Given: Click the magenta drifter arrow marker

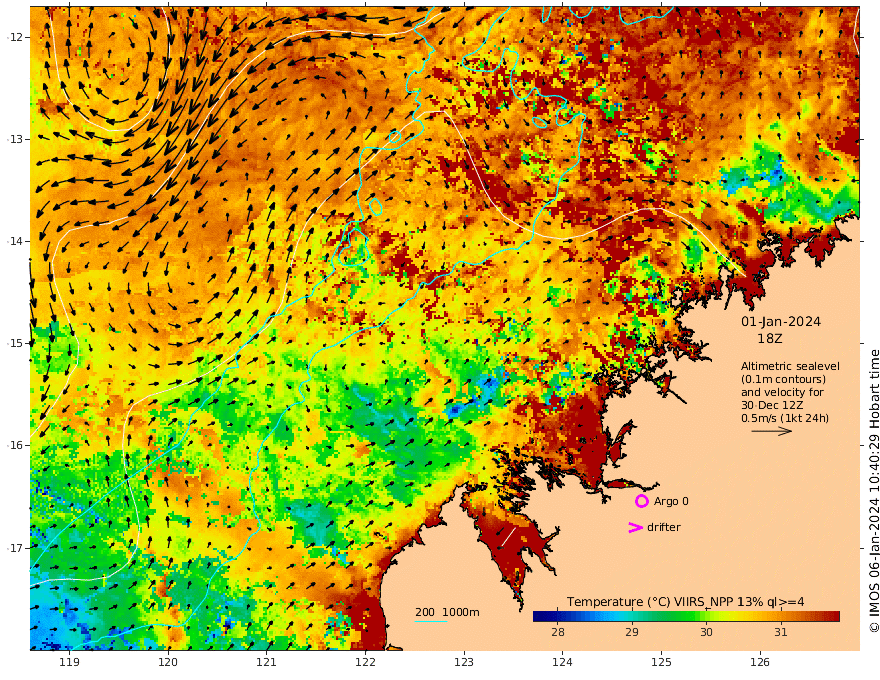Looking at the screenshot, I should point(635,527).
